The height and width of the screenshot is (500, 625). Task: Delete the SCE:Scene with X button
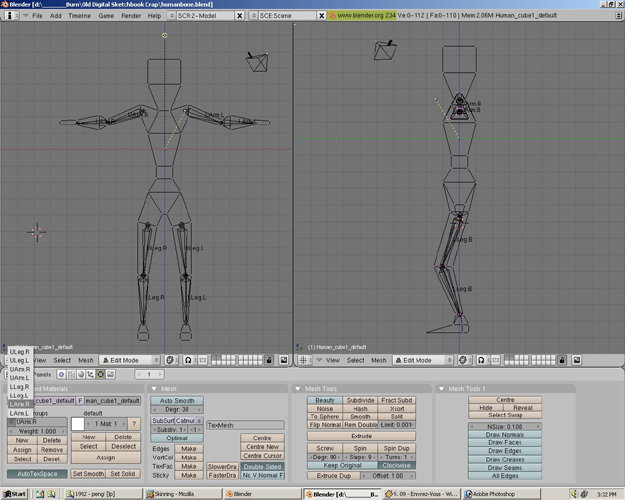[x=322, y=16]
